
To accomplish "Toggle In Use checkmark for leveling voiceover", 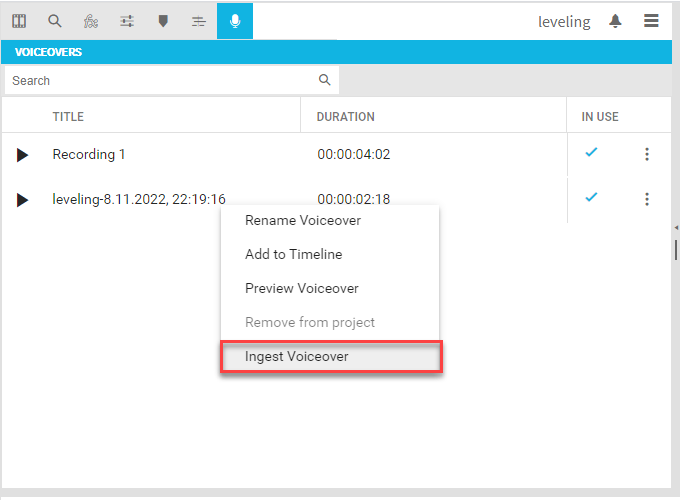I will (591, 197).
